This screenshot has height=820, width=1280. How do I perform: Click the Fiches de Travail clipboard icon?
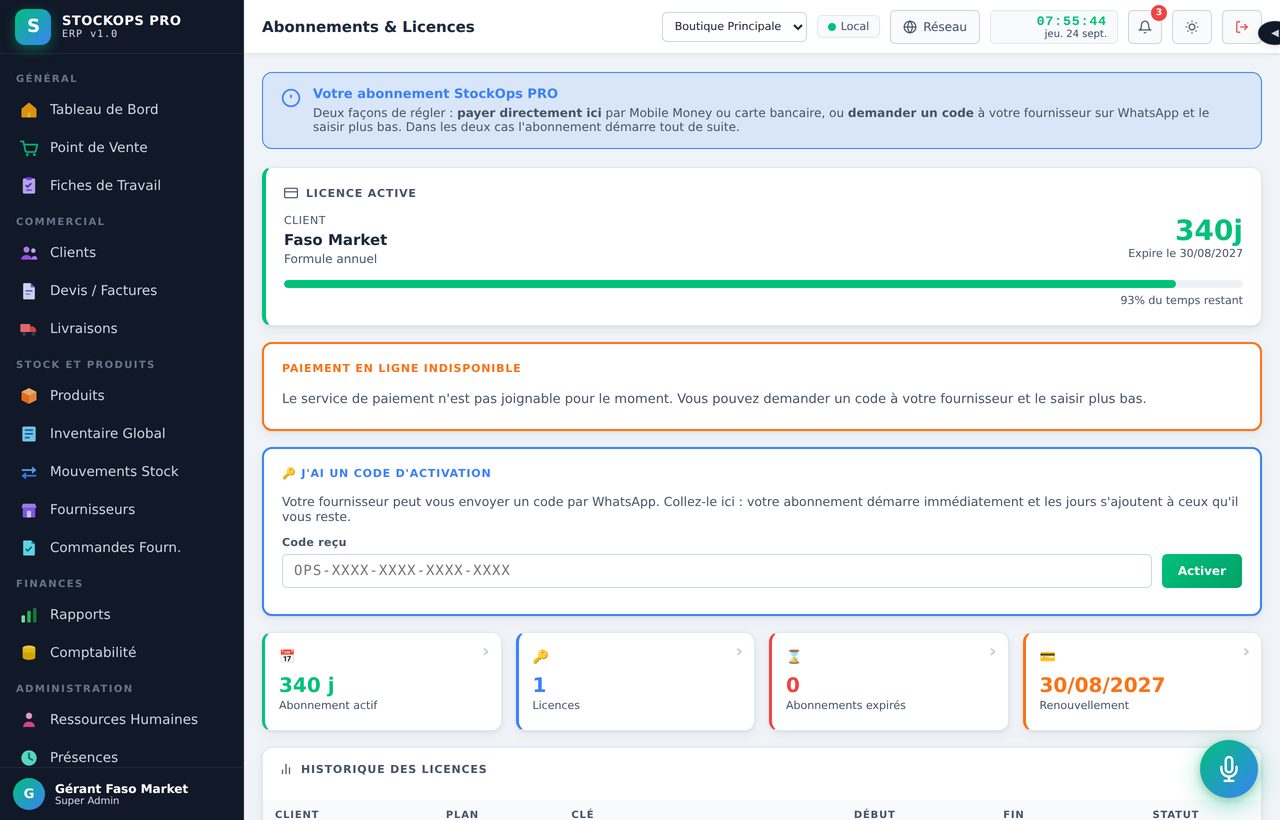[29, 186]
